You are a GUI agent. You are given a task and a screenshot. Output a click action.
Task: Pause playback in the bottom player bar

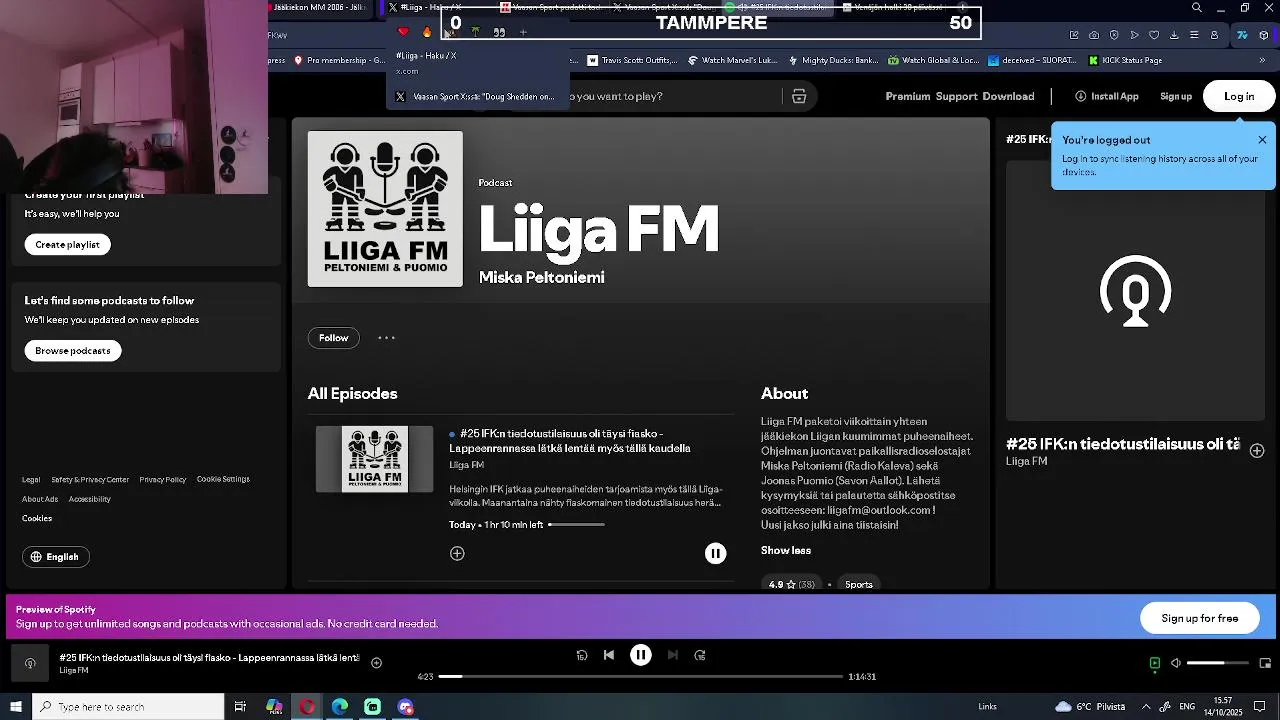[641, 655]
